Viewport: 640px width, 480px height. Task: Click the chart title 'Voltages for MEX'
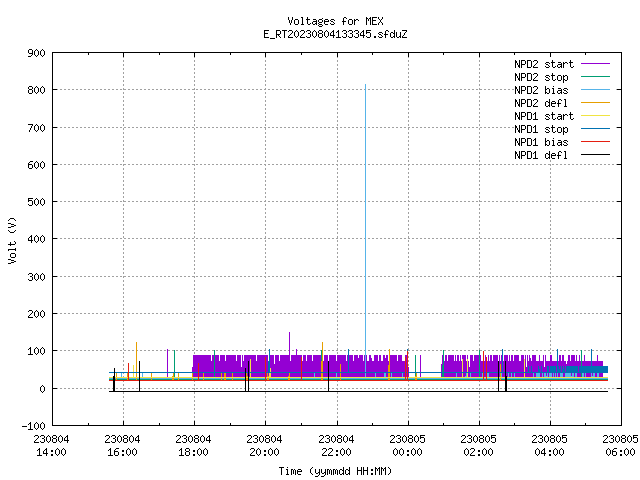tap(335, 21)
